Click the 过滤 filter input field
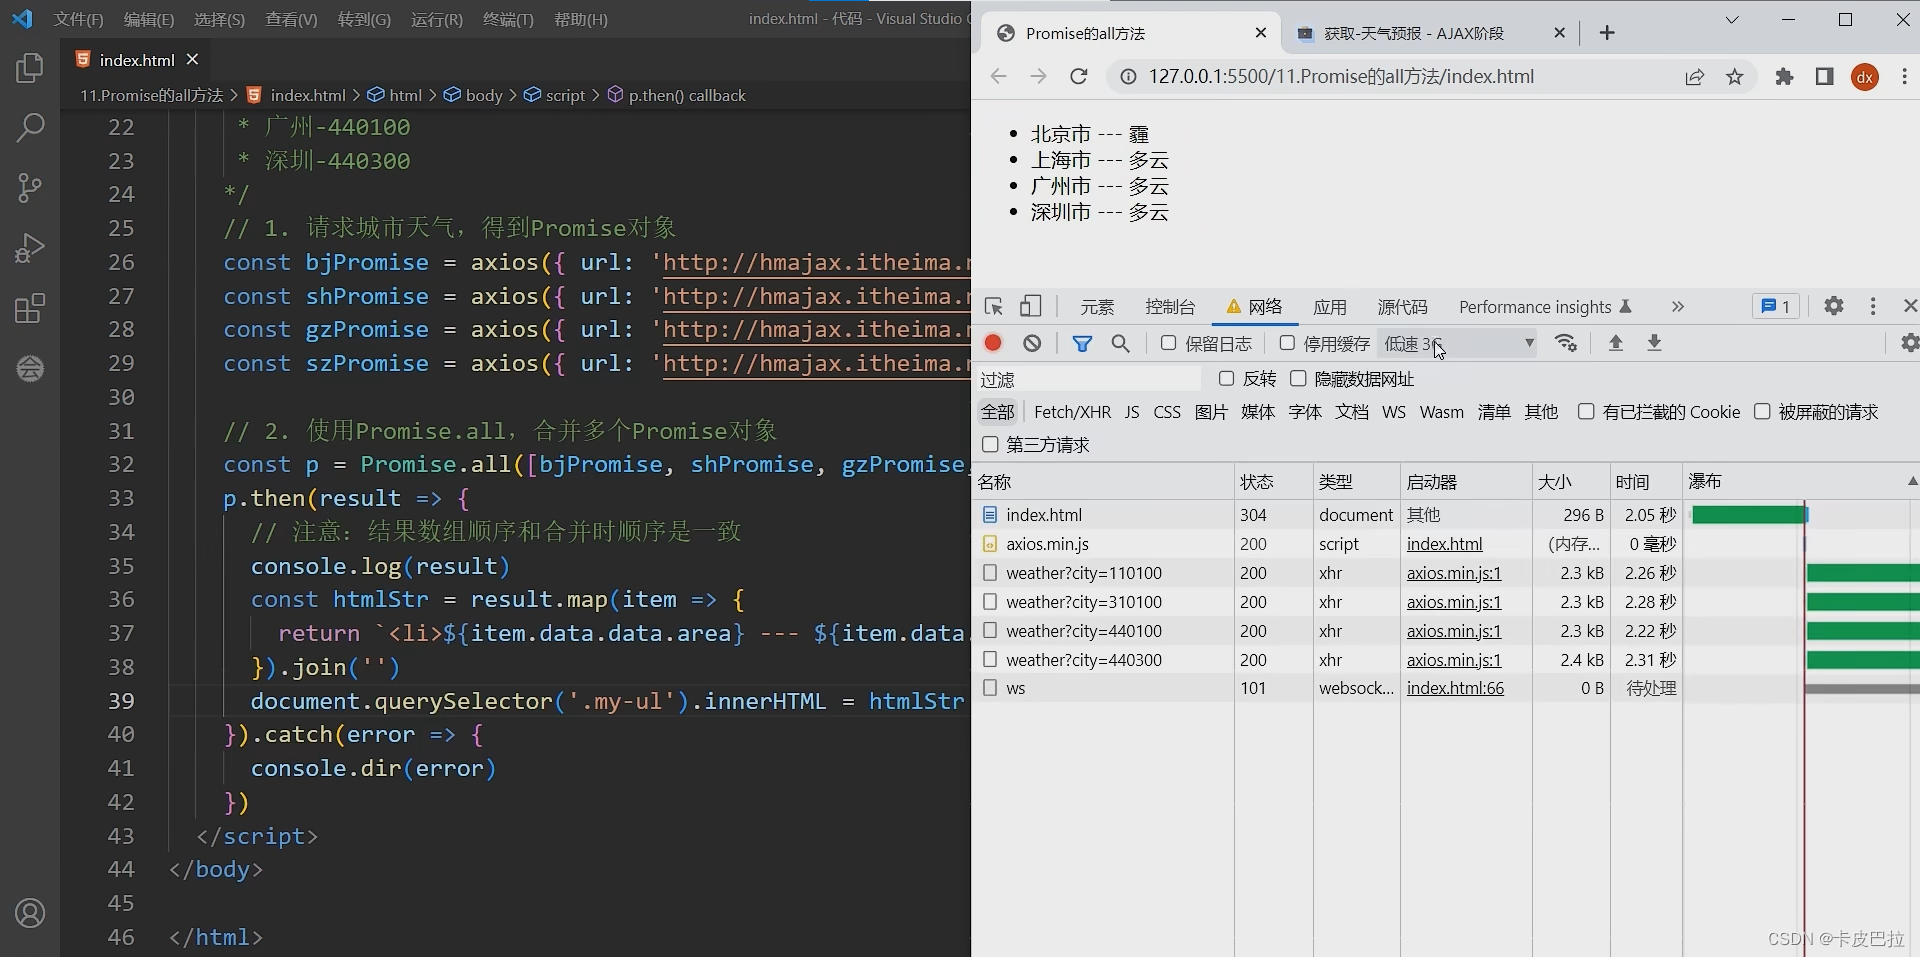 point(1088,379)
